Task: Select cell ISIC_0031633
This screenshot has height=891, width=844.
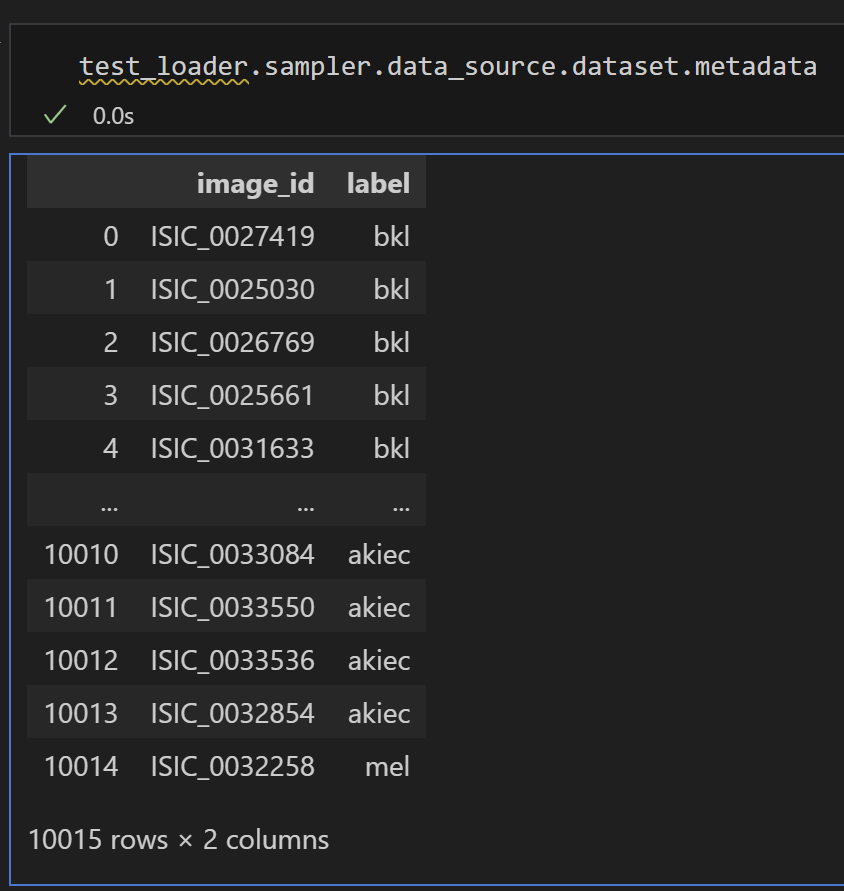Action: point(232,448)
